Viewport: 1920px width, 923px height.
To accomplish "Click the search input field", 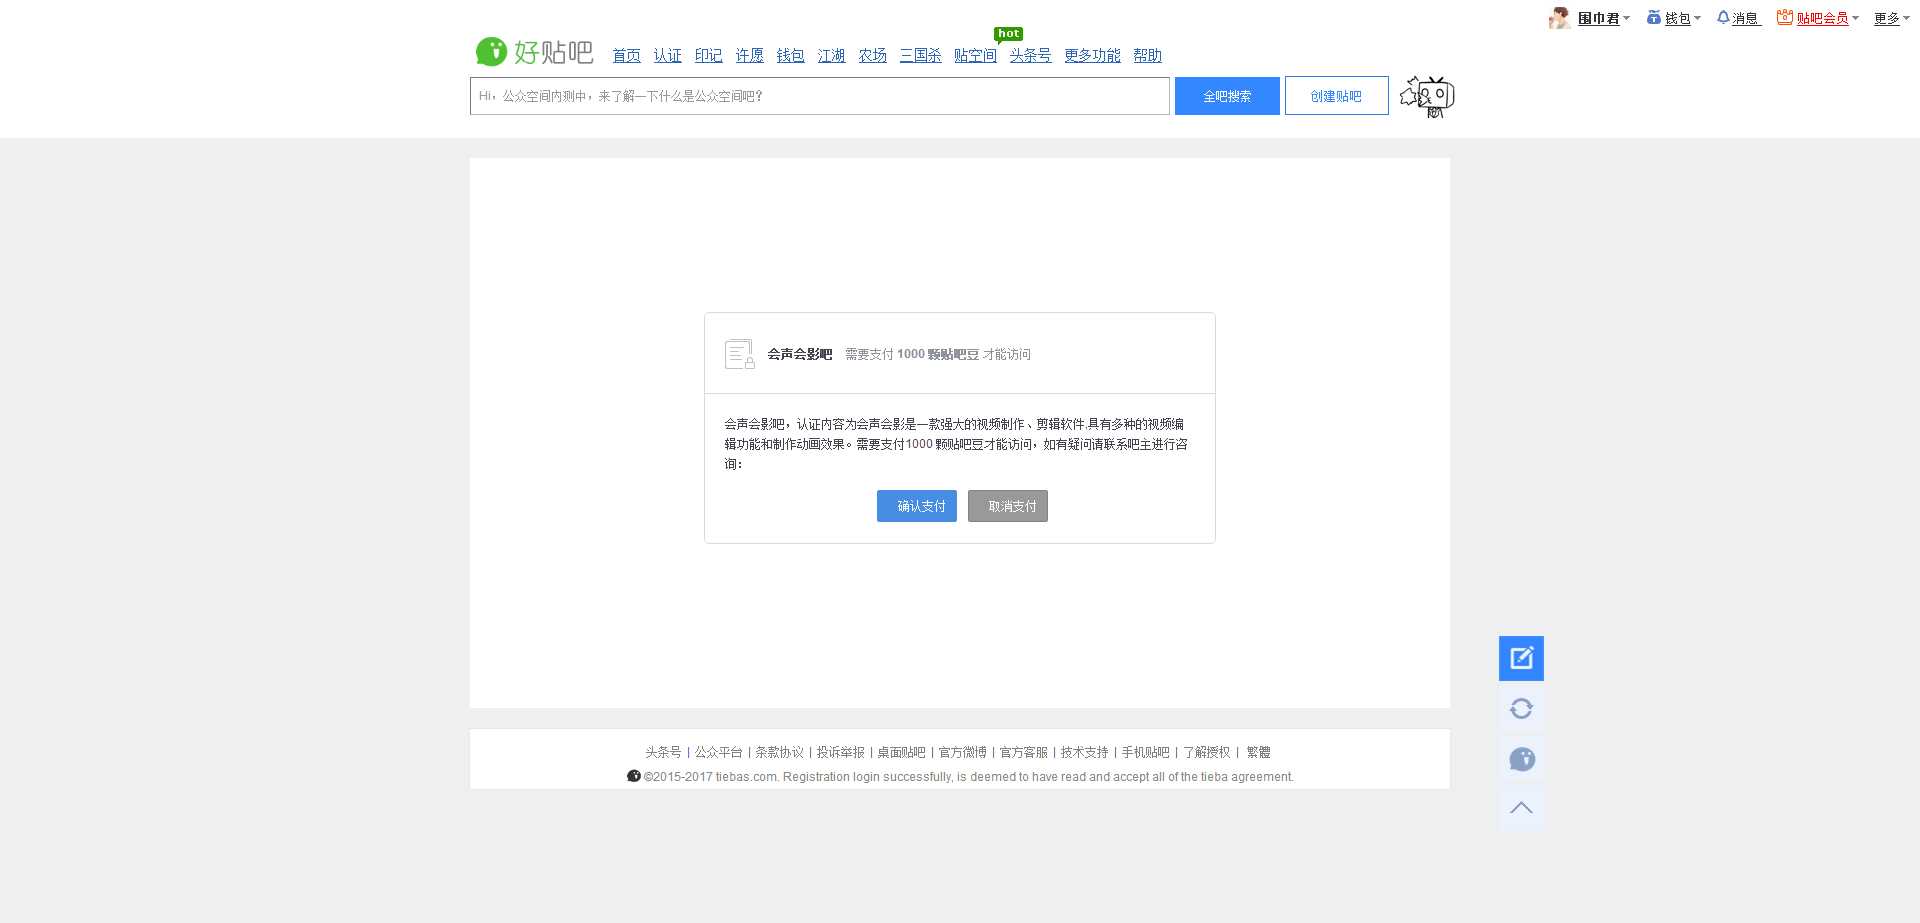I will point(820,96).
